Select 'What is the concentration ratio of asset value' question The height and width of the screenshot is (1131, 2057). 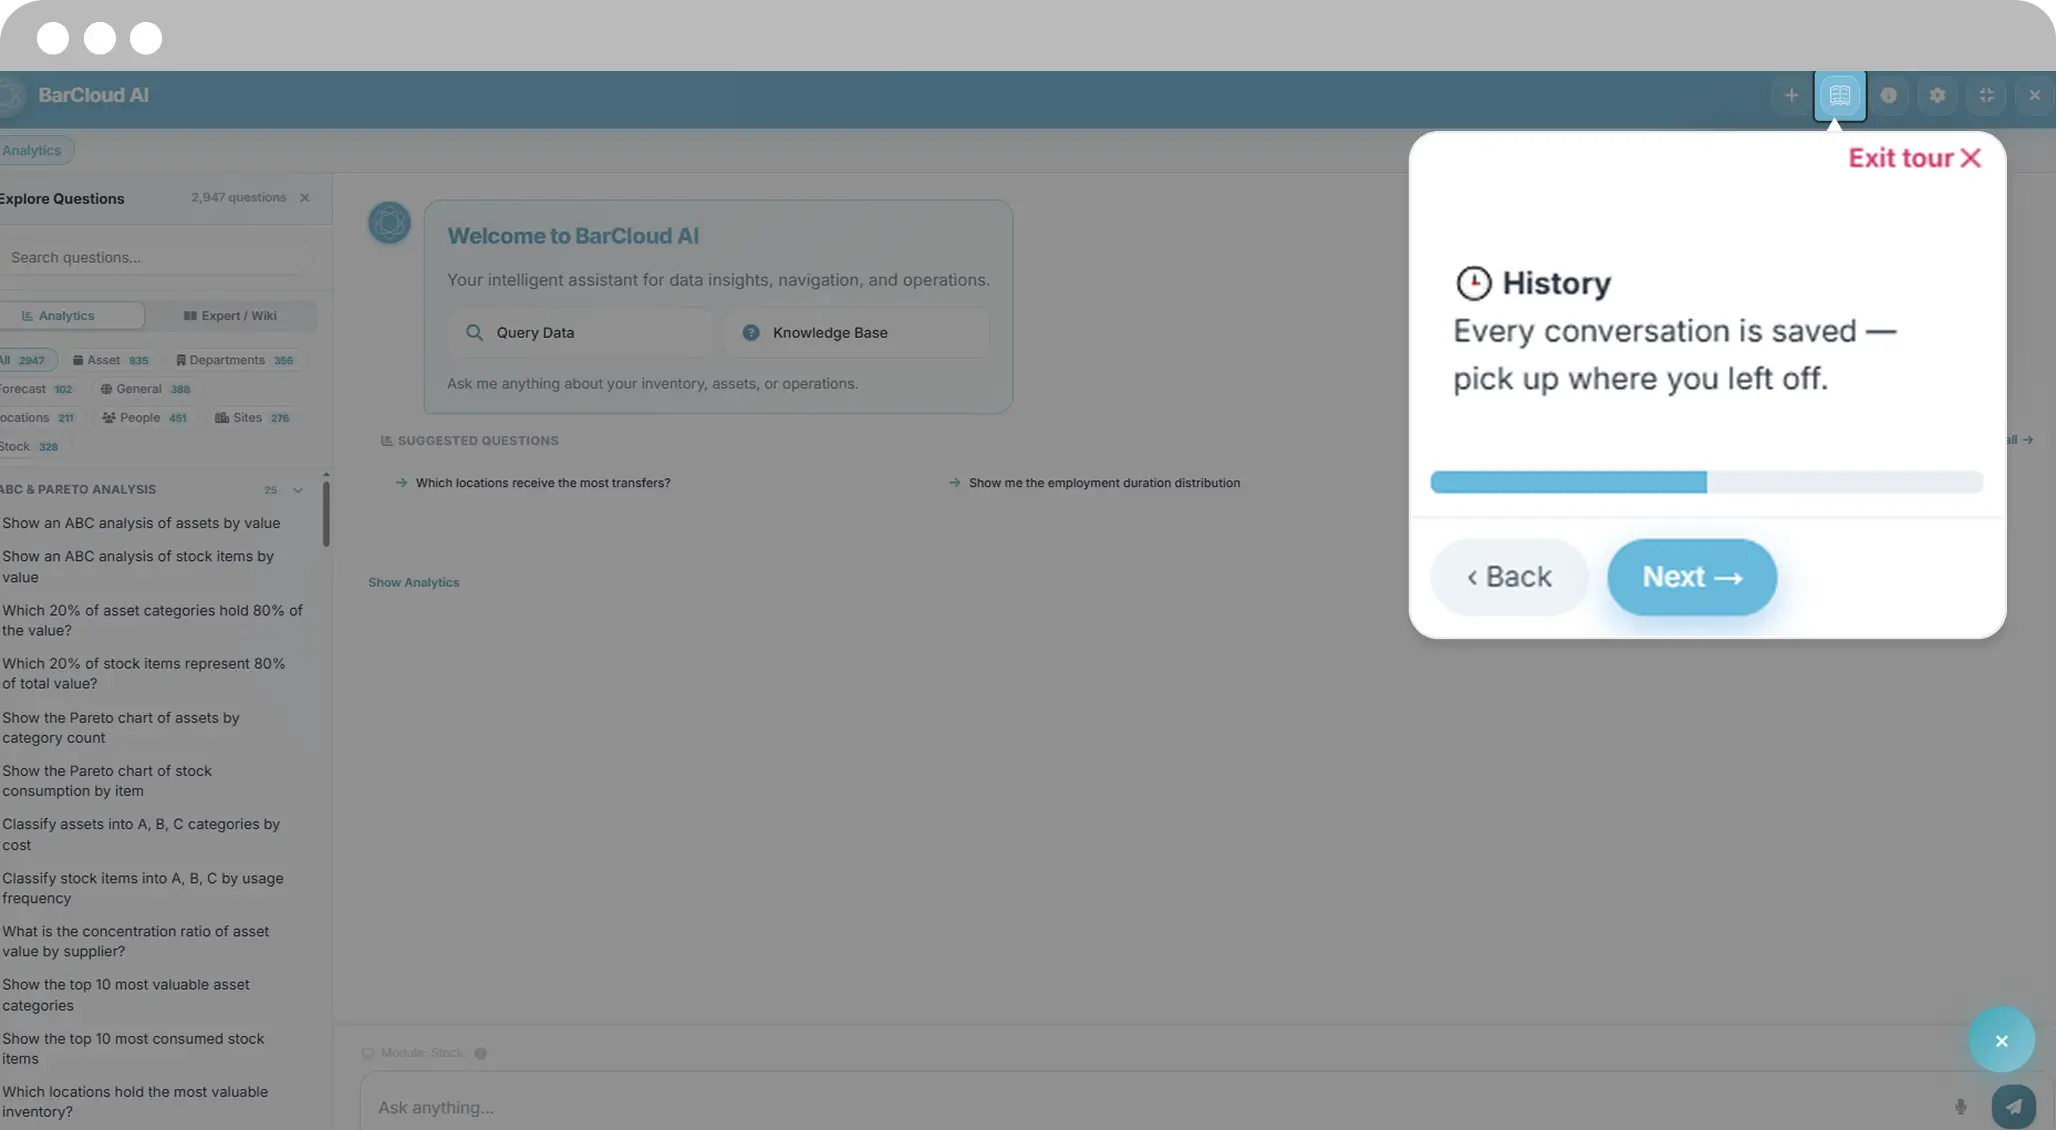coord(136,942)
